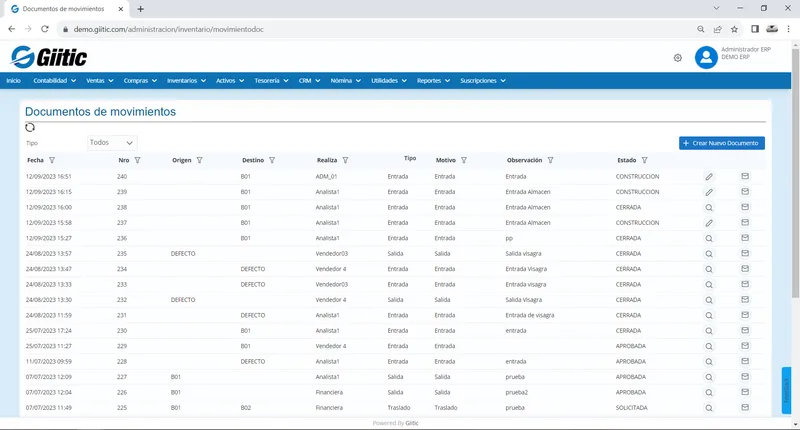
Task: Click Administrador ERP user name
Action: pyautogui.click(x=745, y=49)
